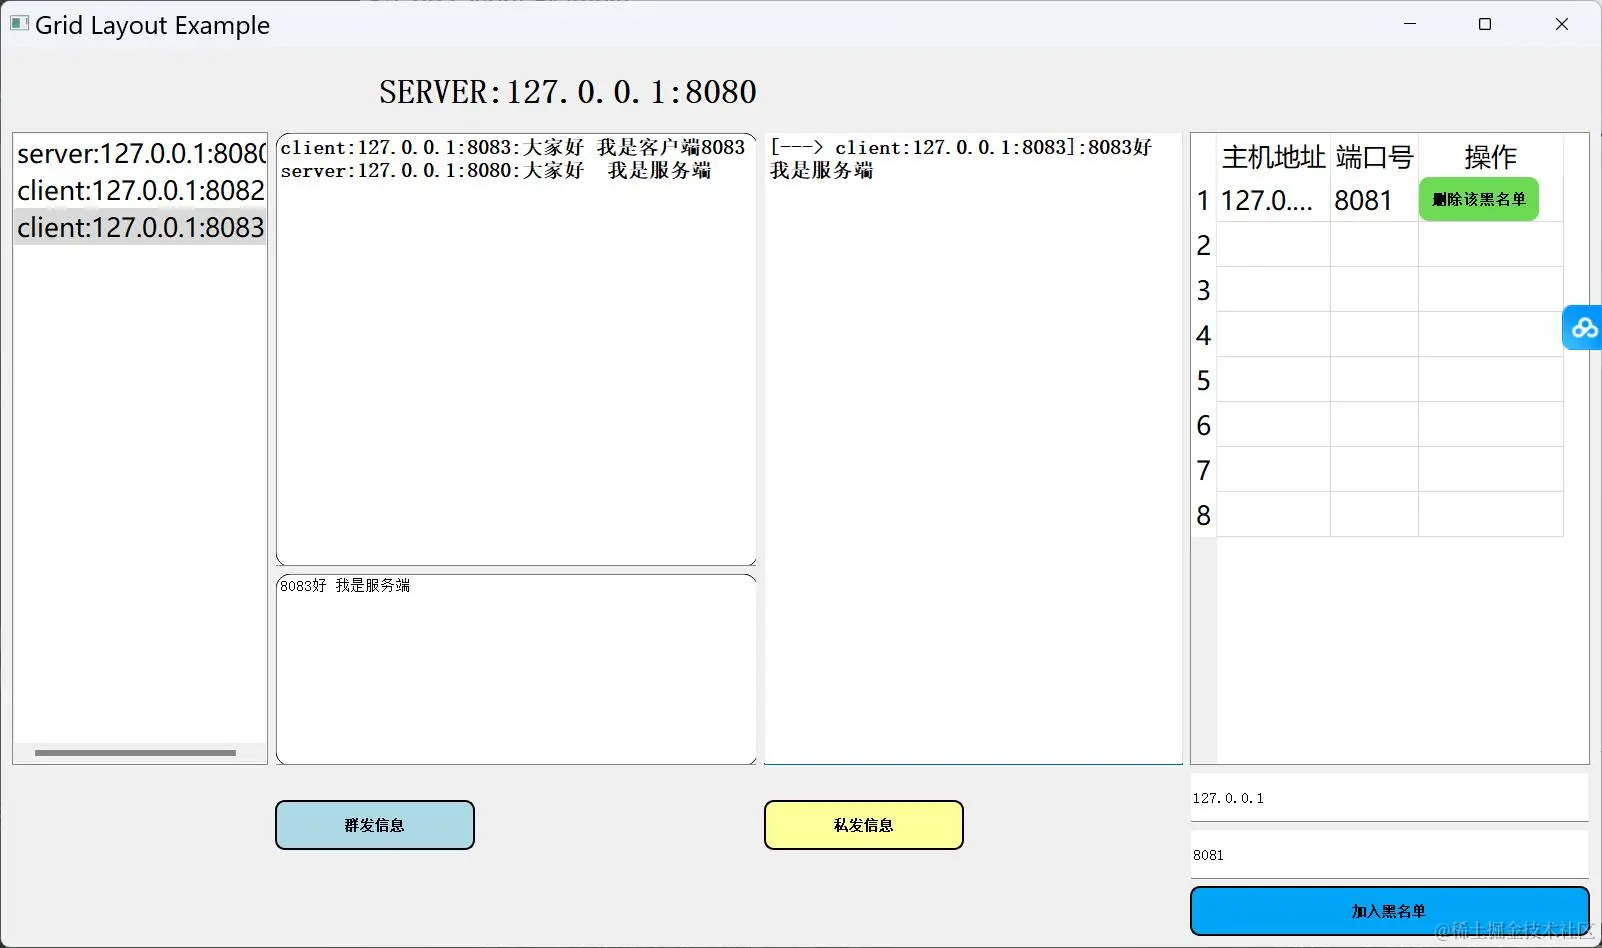Click the Grid Layout Example window icon

pyautogui.click(x=19, y=24)
